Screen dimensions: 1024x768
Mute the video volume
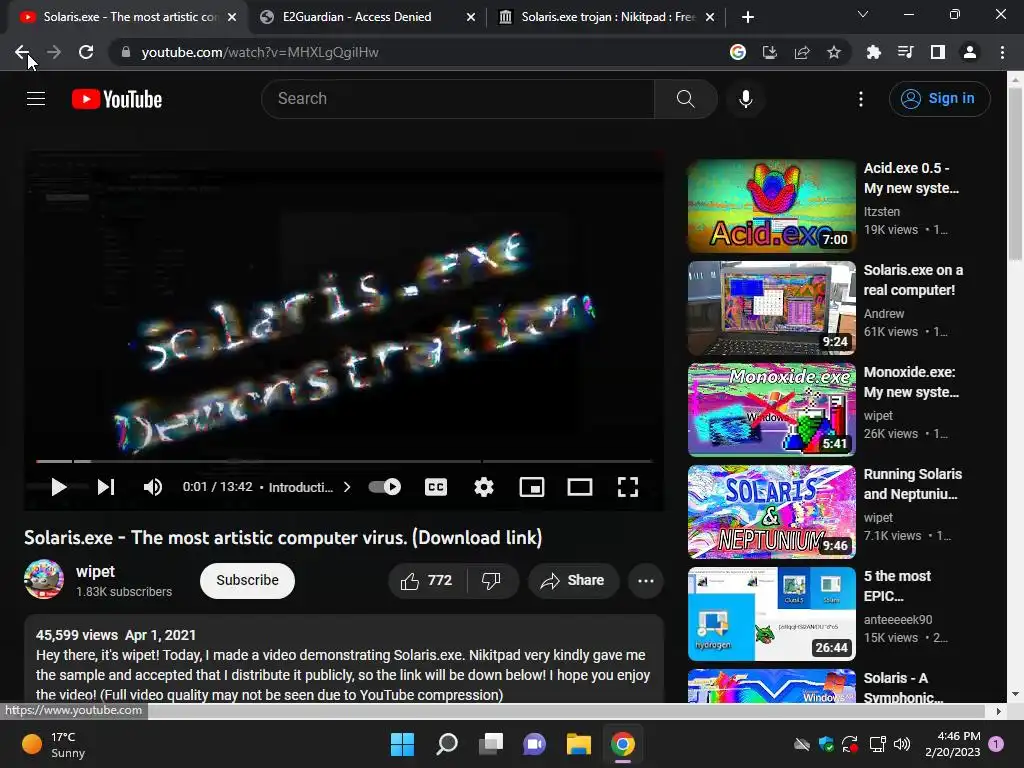[153, 487]
